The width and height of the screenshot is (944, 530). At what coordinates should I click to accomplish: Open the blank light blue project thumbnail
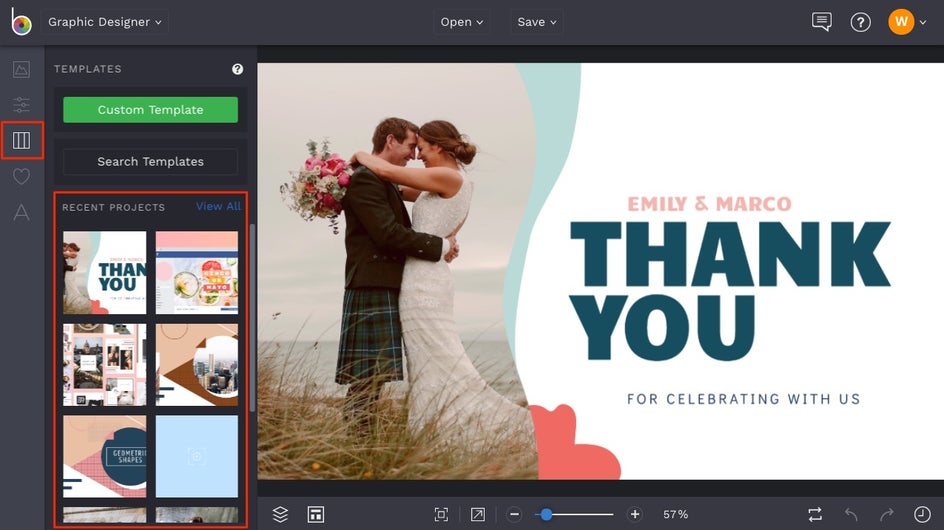click(x=197, y=457)
